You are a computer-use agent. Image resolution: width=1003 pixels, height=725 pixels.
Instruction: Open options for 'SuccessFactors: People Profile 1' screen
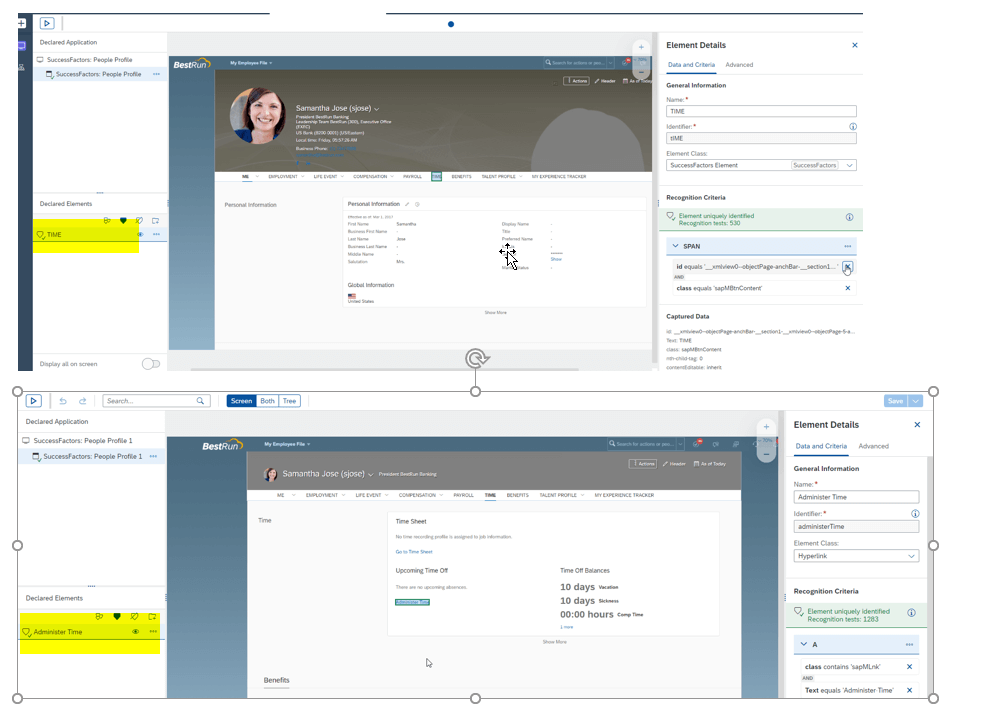(154, 456)
